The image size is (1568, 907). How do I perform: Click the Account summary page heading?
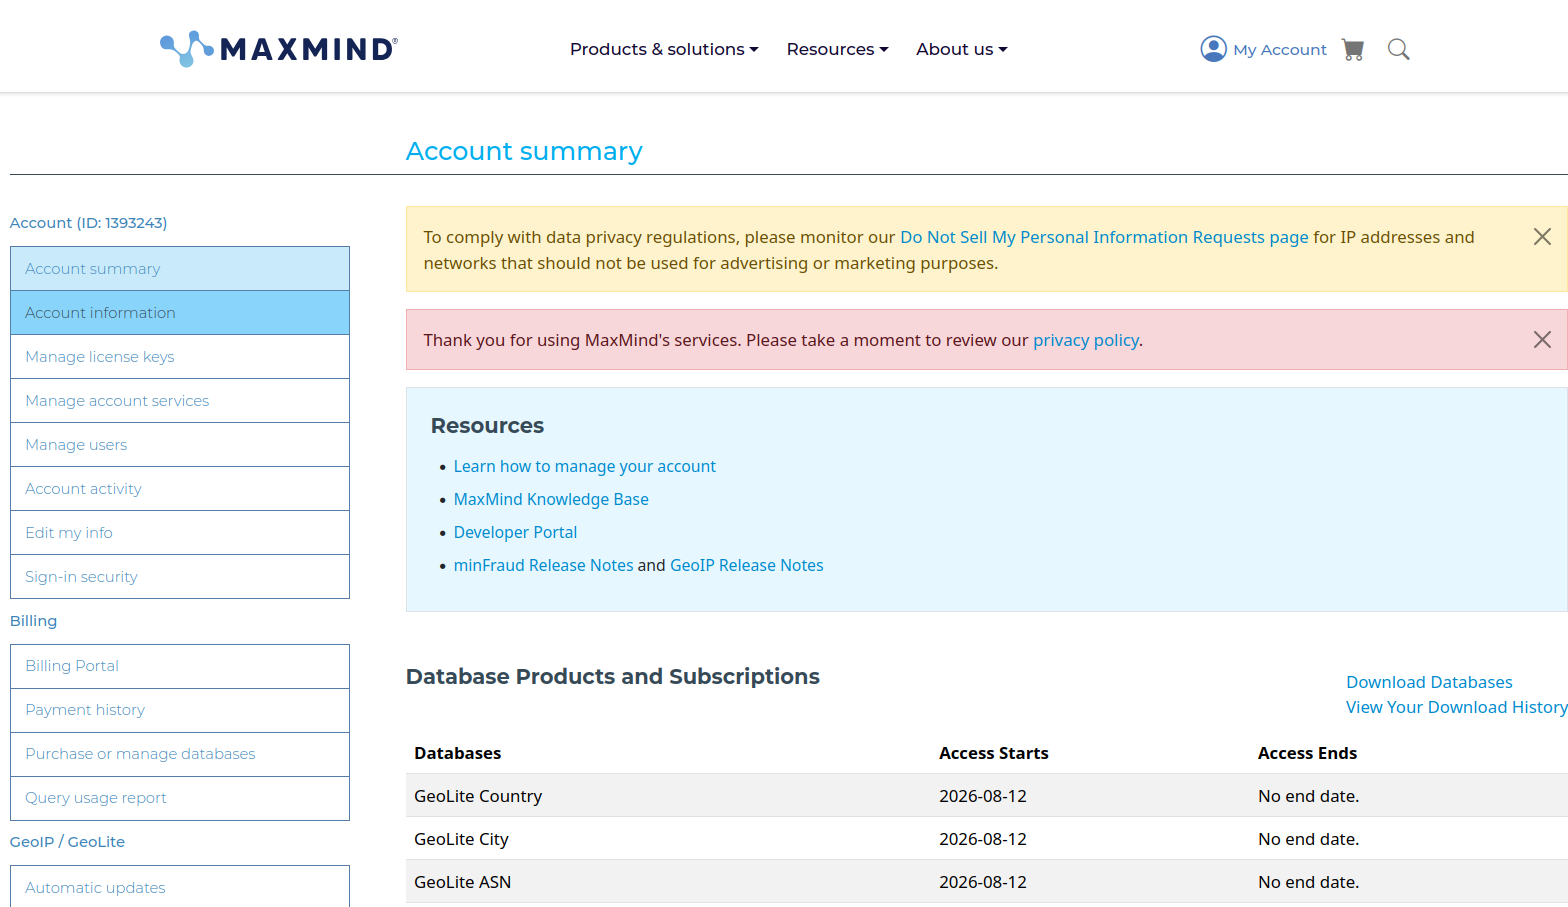pos(524,151)
